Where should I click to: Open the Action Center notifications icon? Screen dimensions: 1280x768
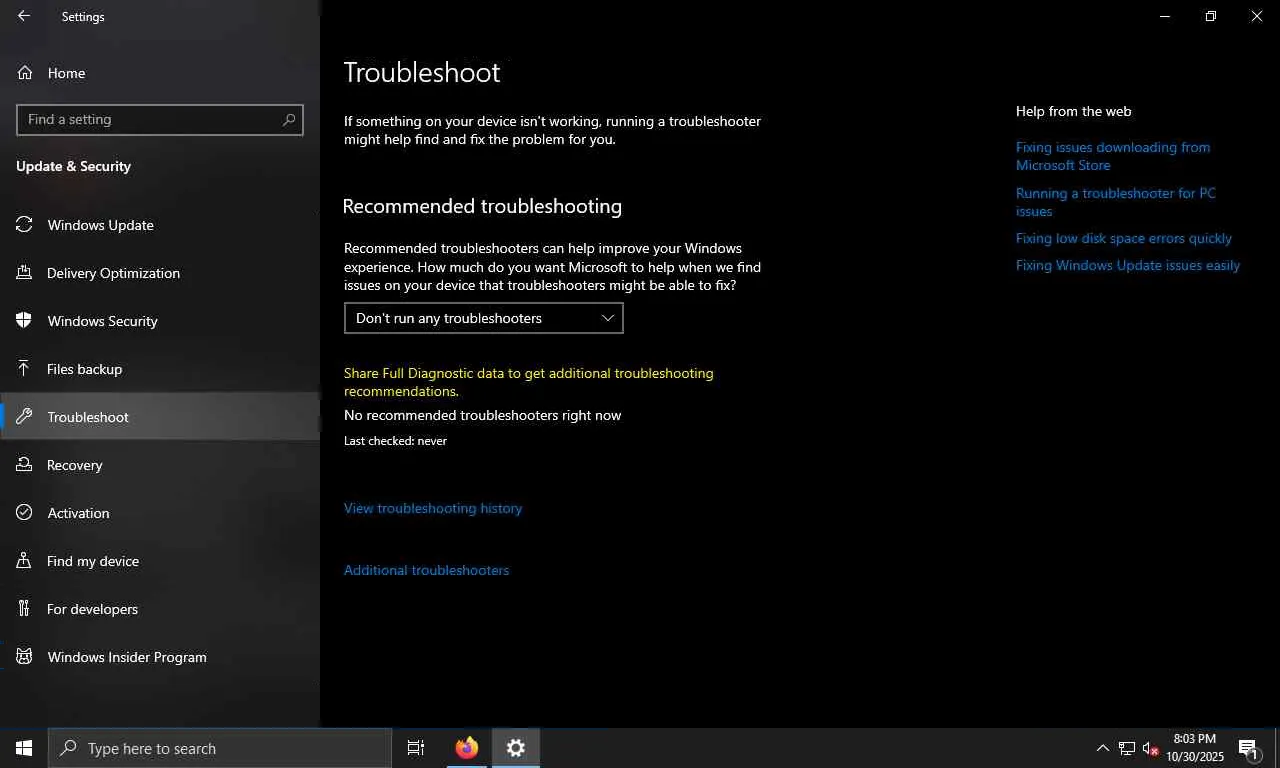[x=1248, y=748]
